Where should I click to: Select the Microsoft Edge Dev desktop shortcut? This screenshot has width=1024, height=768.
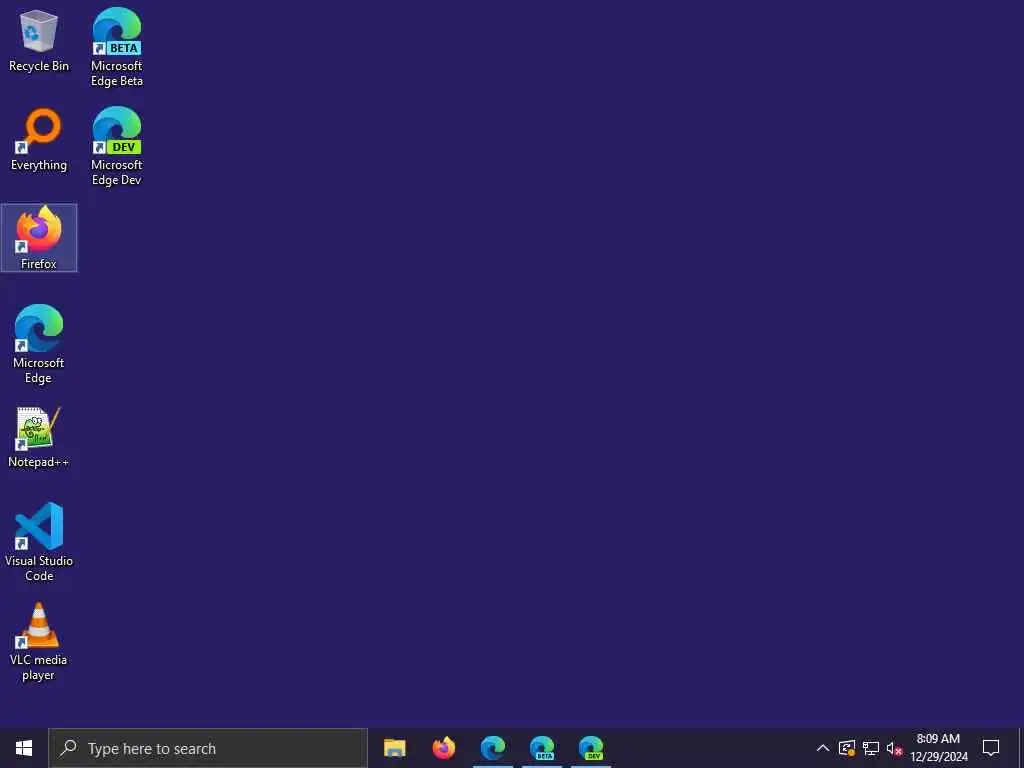(x=117, y=146)
